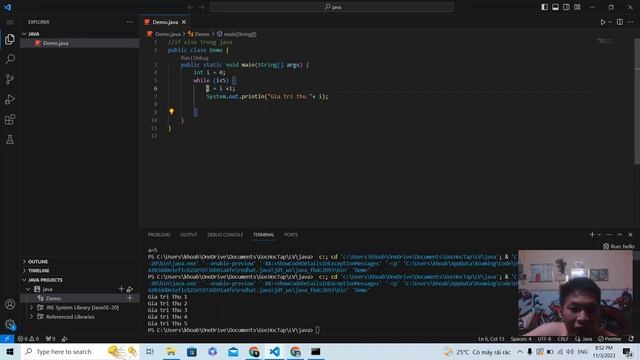Viewport: 640px width, 360px height.
Task: Click Run | Debug code lens above main
Action: [194, 58]
